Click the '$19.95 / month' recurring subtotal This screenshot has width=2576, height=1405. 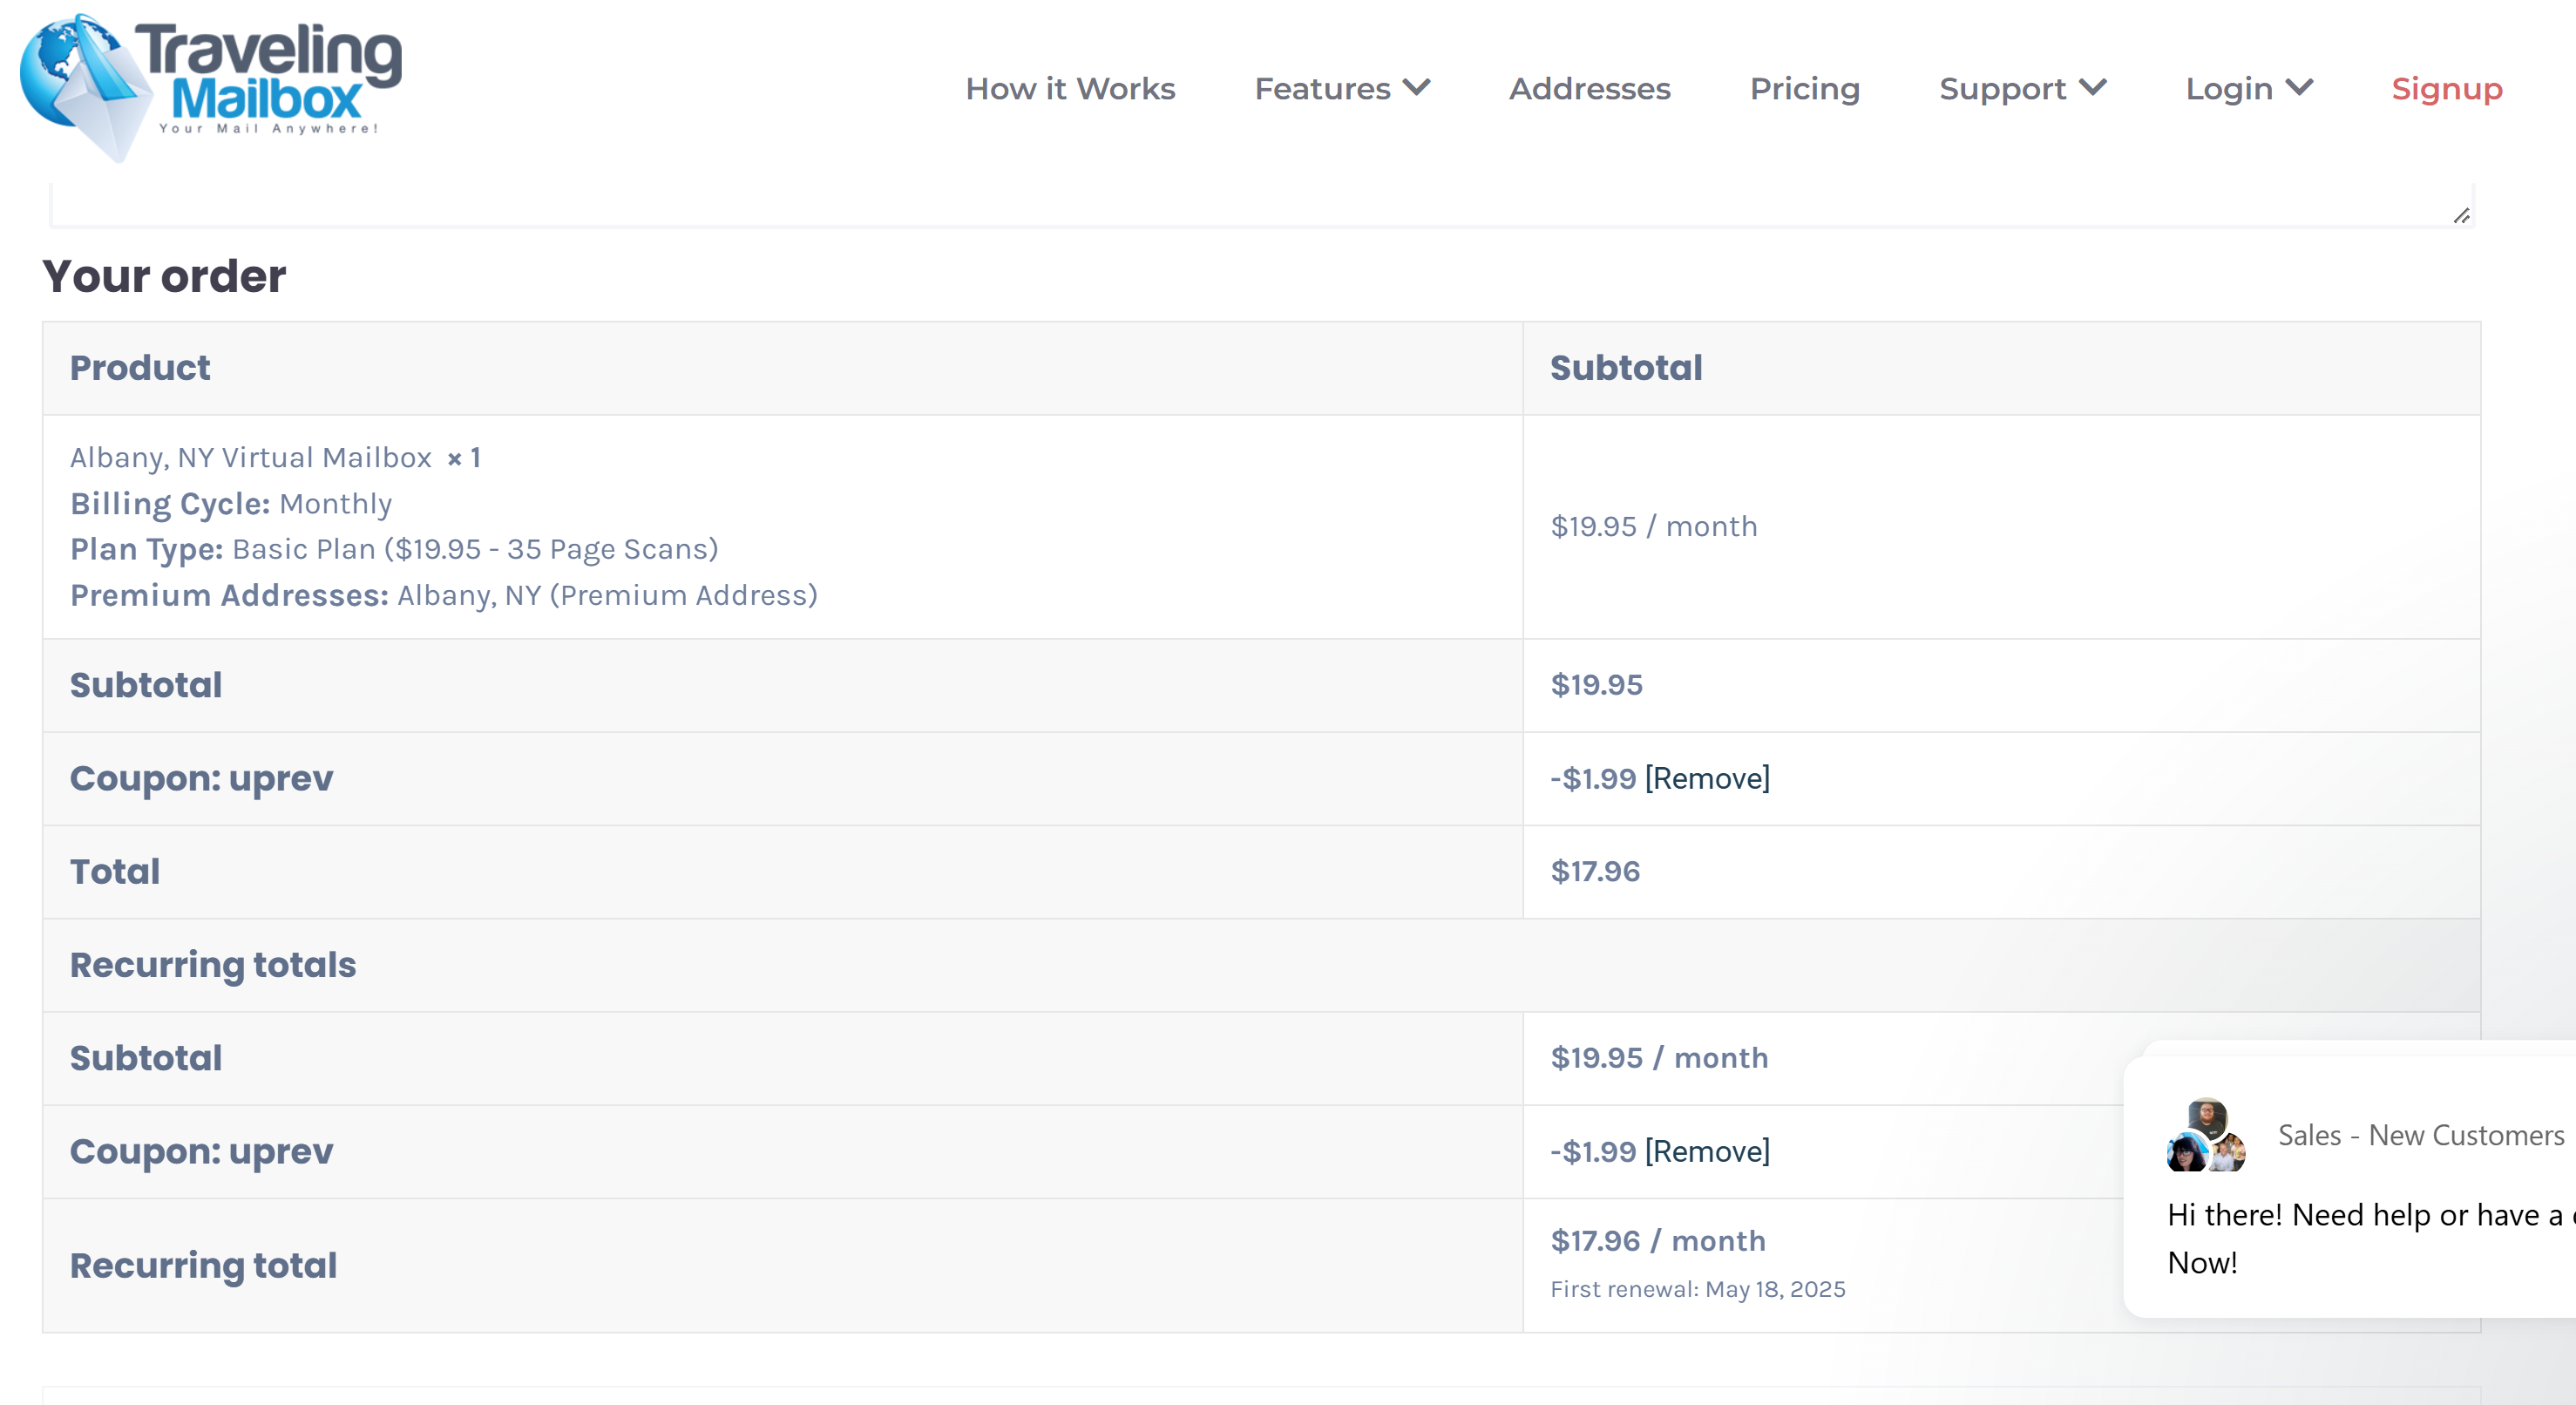[x=1659, y=1058]
